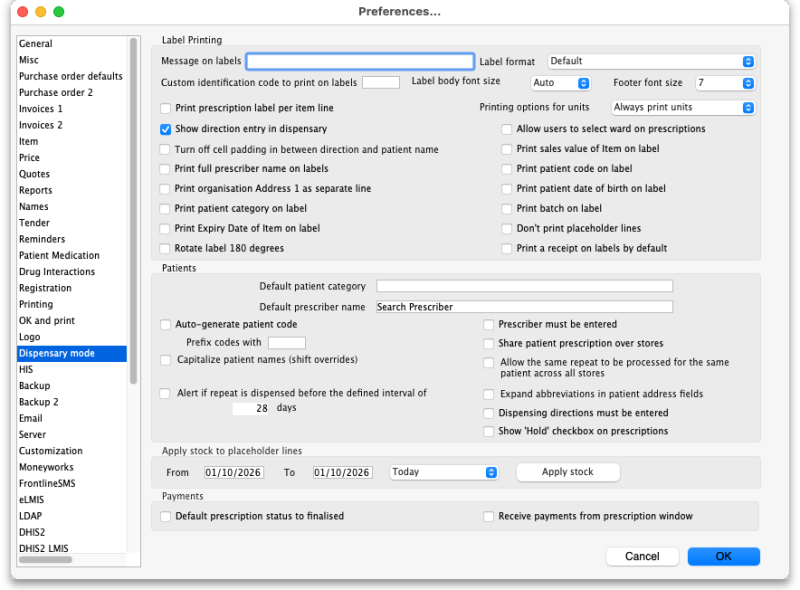Enable Print patient category on label
The height and width of the screenshot is (590, 800).
coord(165,209)
